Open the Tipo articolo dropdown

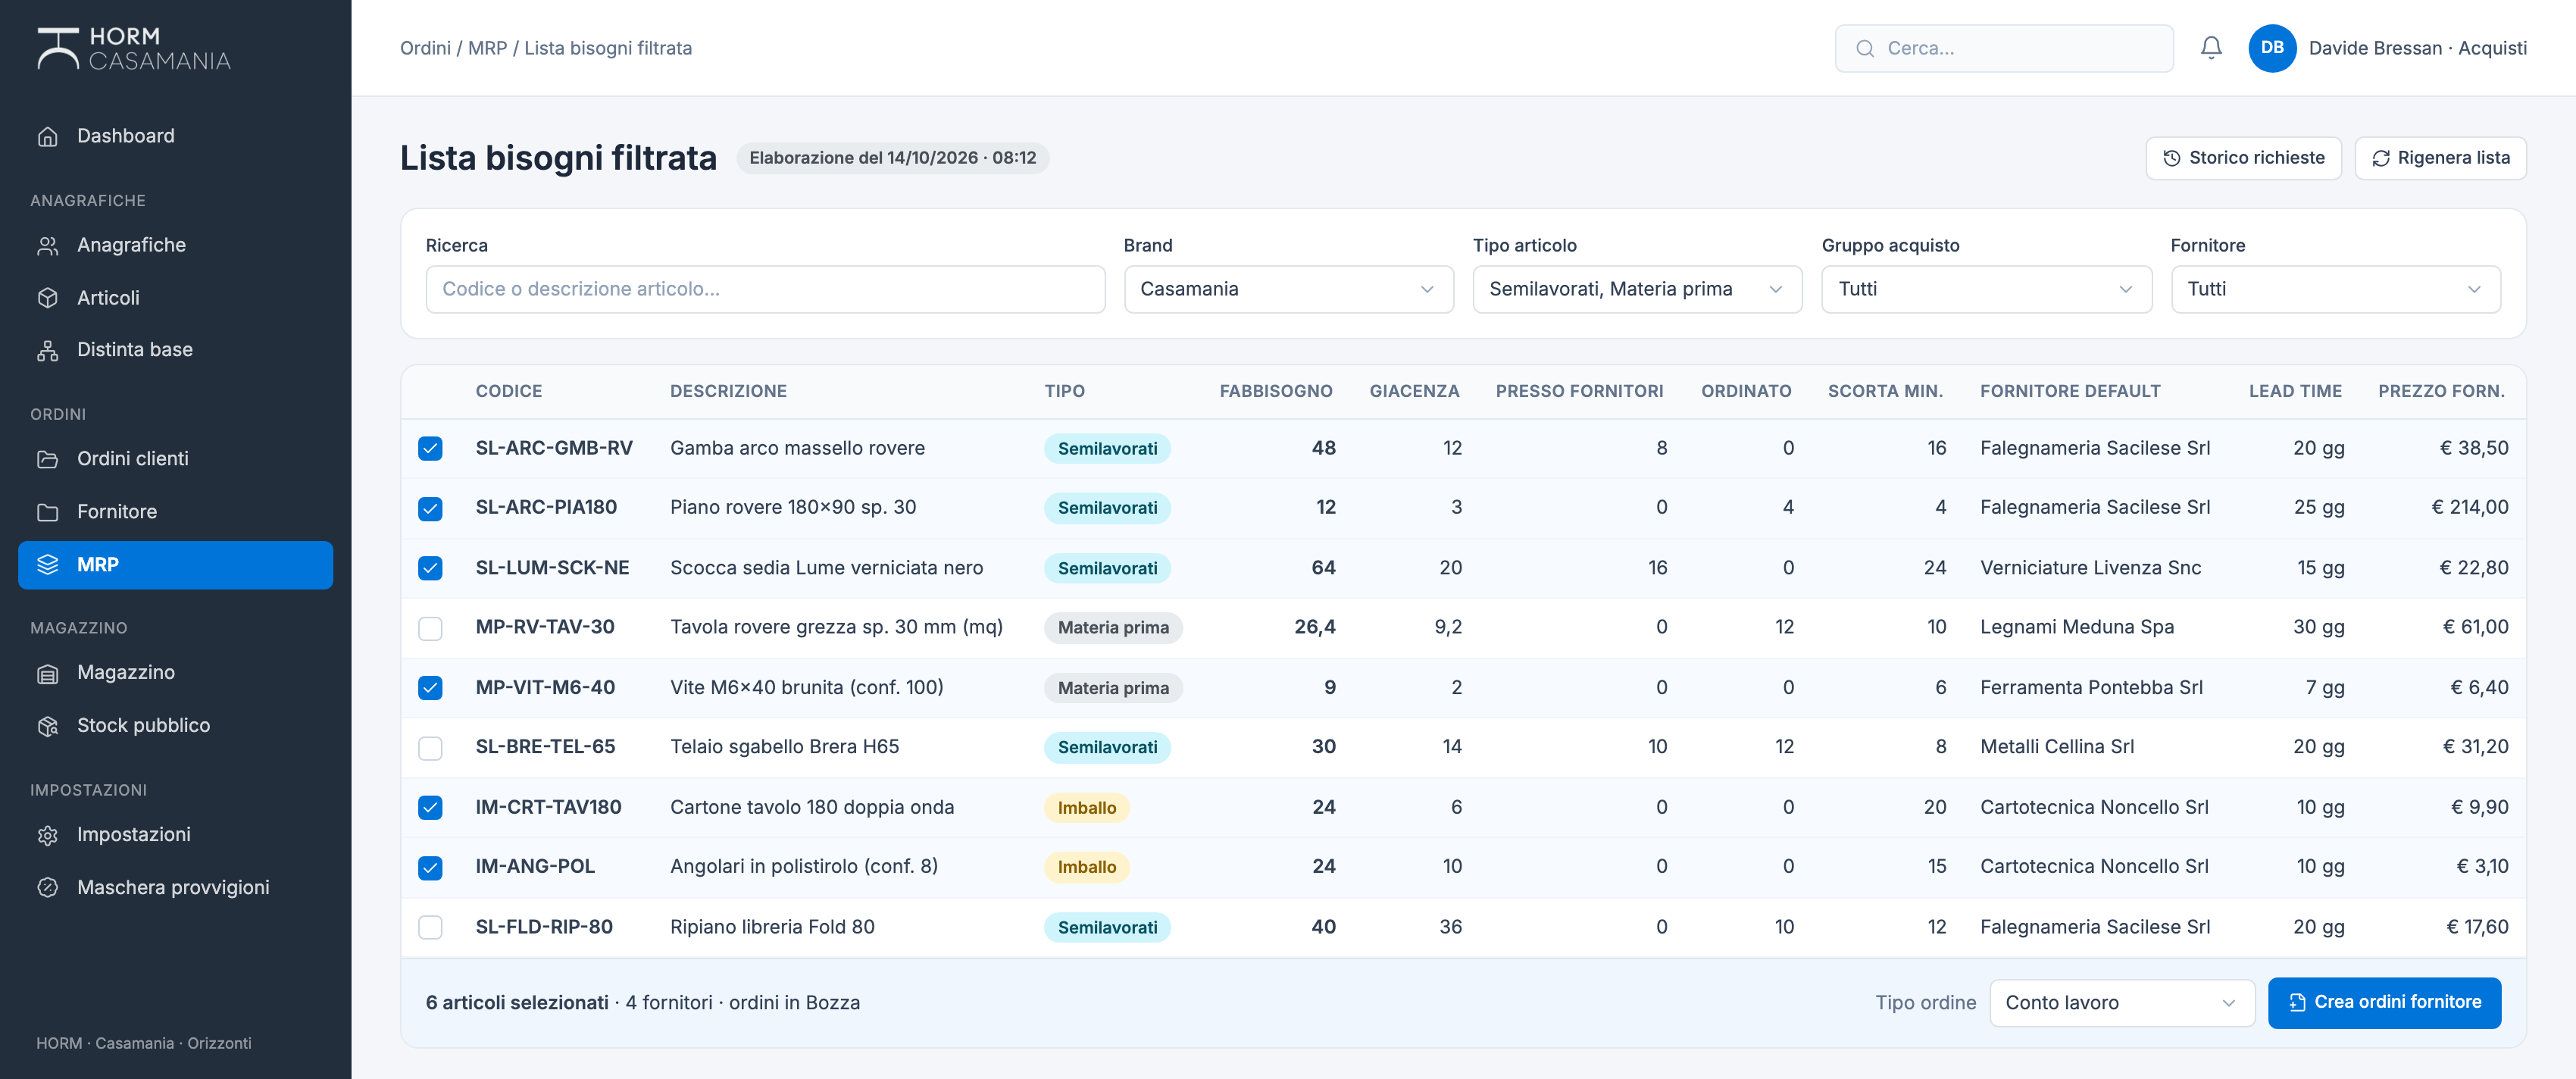(1637, 289)
